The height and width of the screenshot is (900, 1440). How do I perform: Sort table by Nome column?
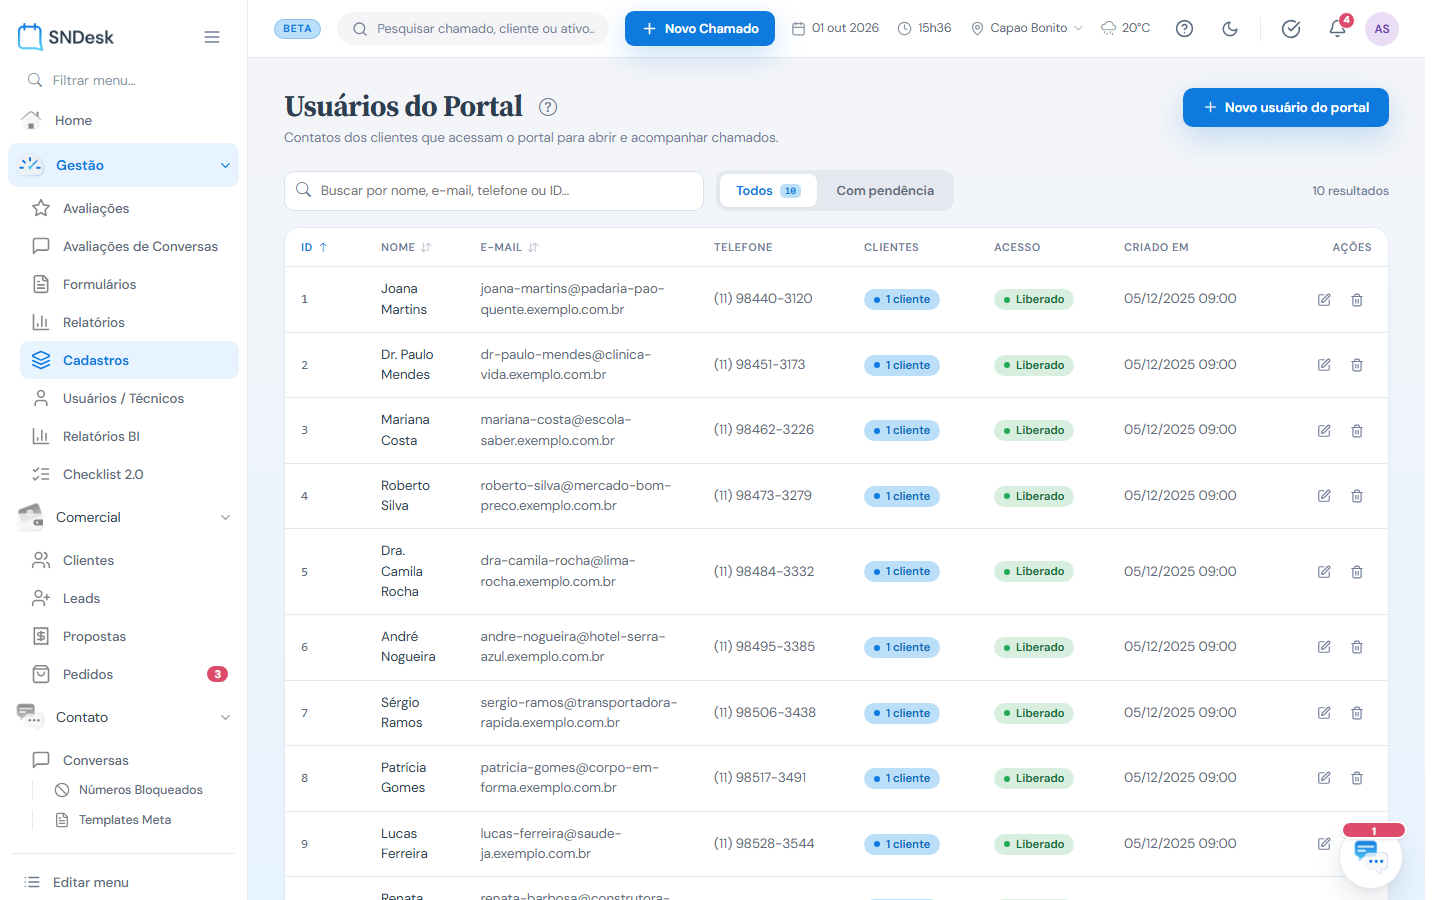point(406,247)
